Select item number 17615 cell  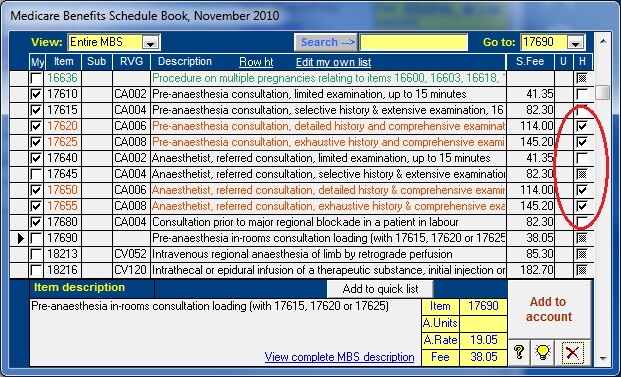pos(63,110)
